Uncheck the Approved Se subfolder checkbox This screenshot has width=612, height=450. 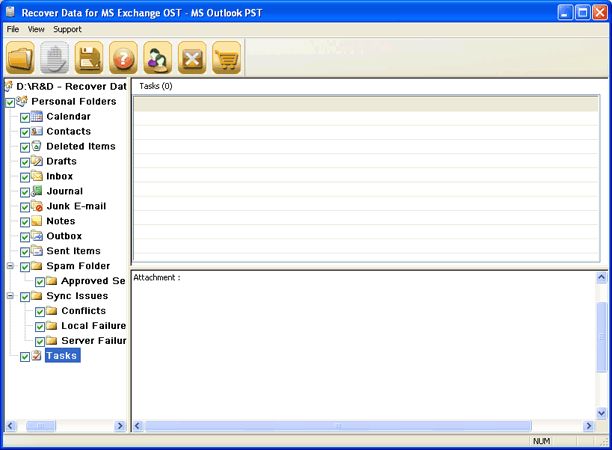(40, 282)
